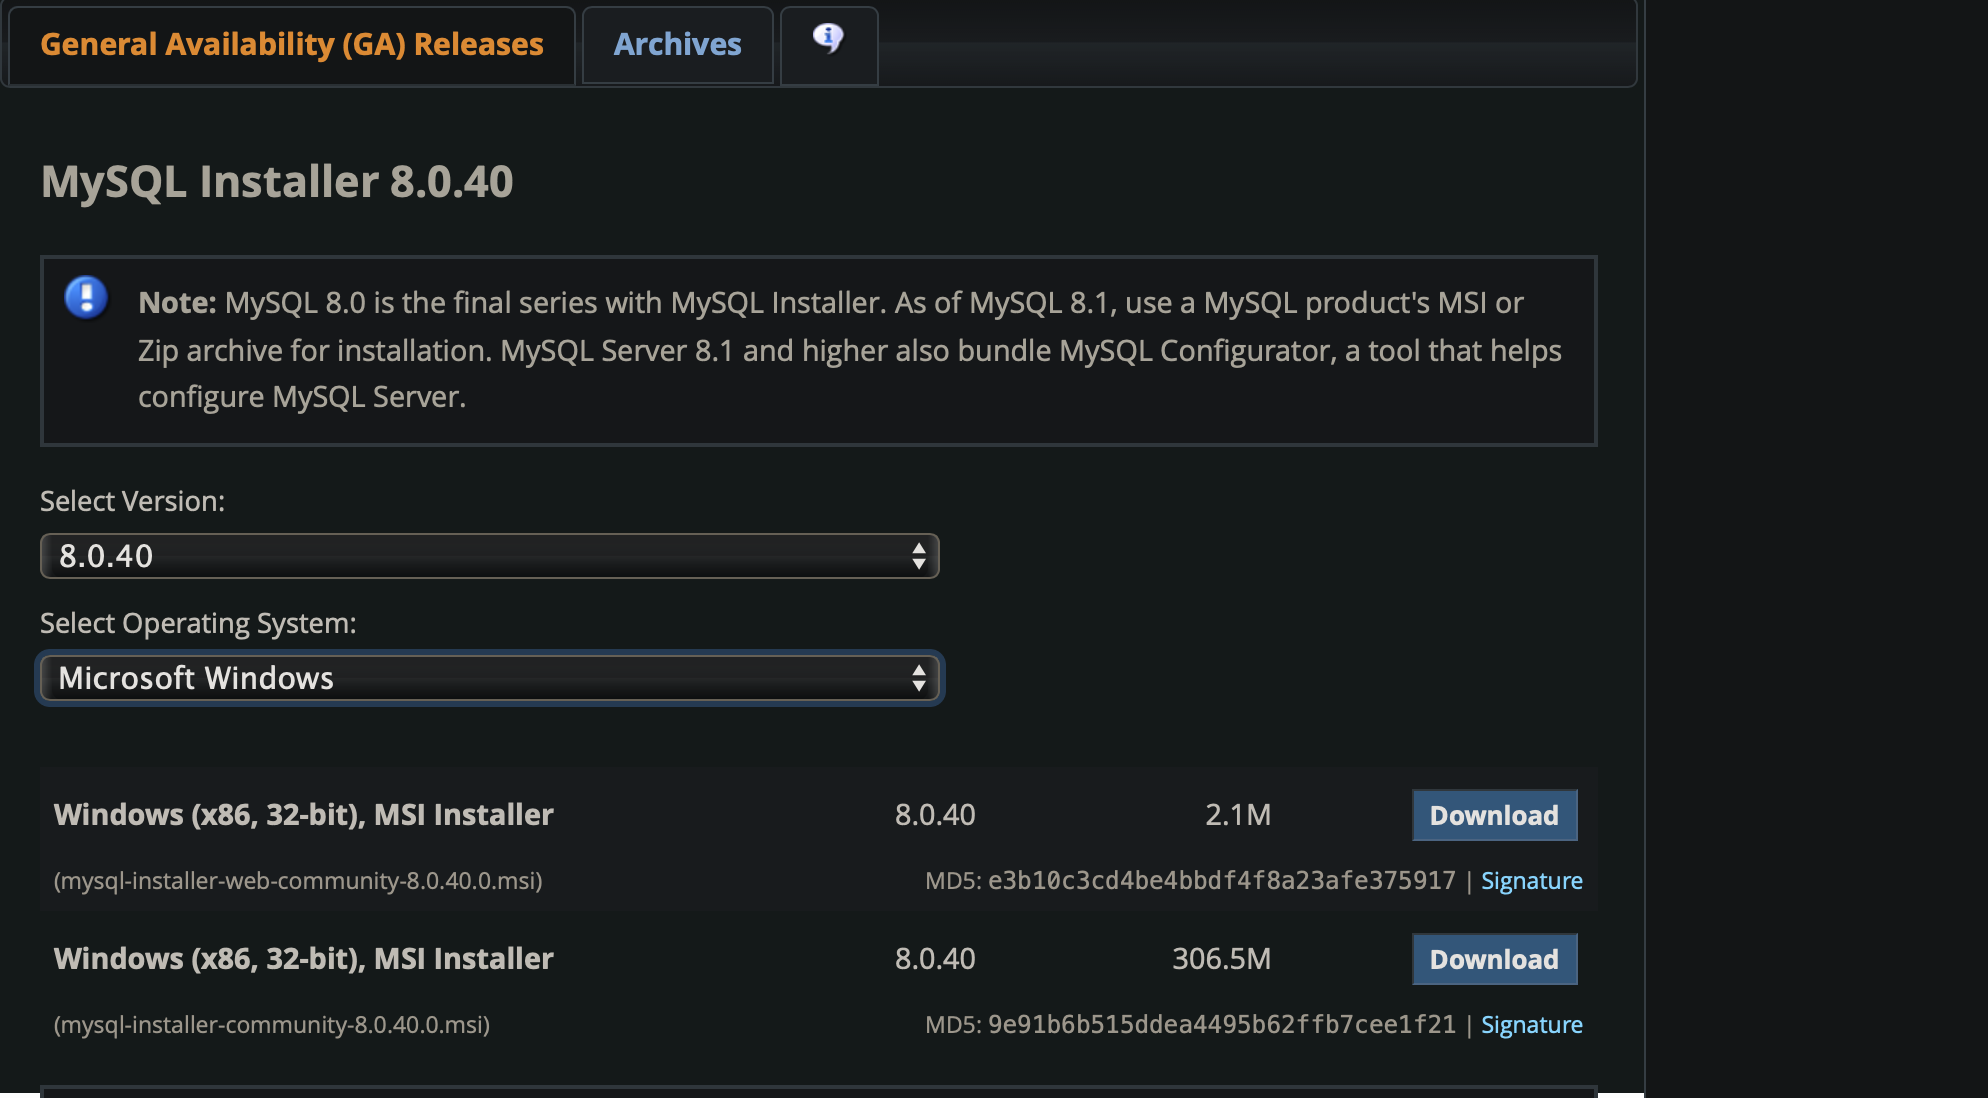
Task: Click the first Windows (x86, 32-bit) MSI Installer title
Action: (x=303, y=815)
